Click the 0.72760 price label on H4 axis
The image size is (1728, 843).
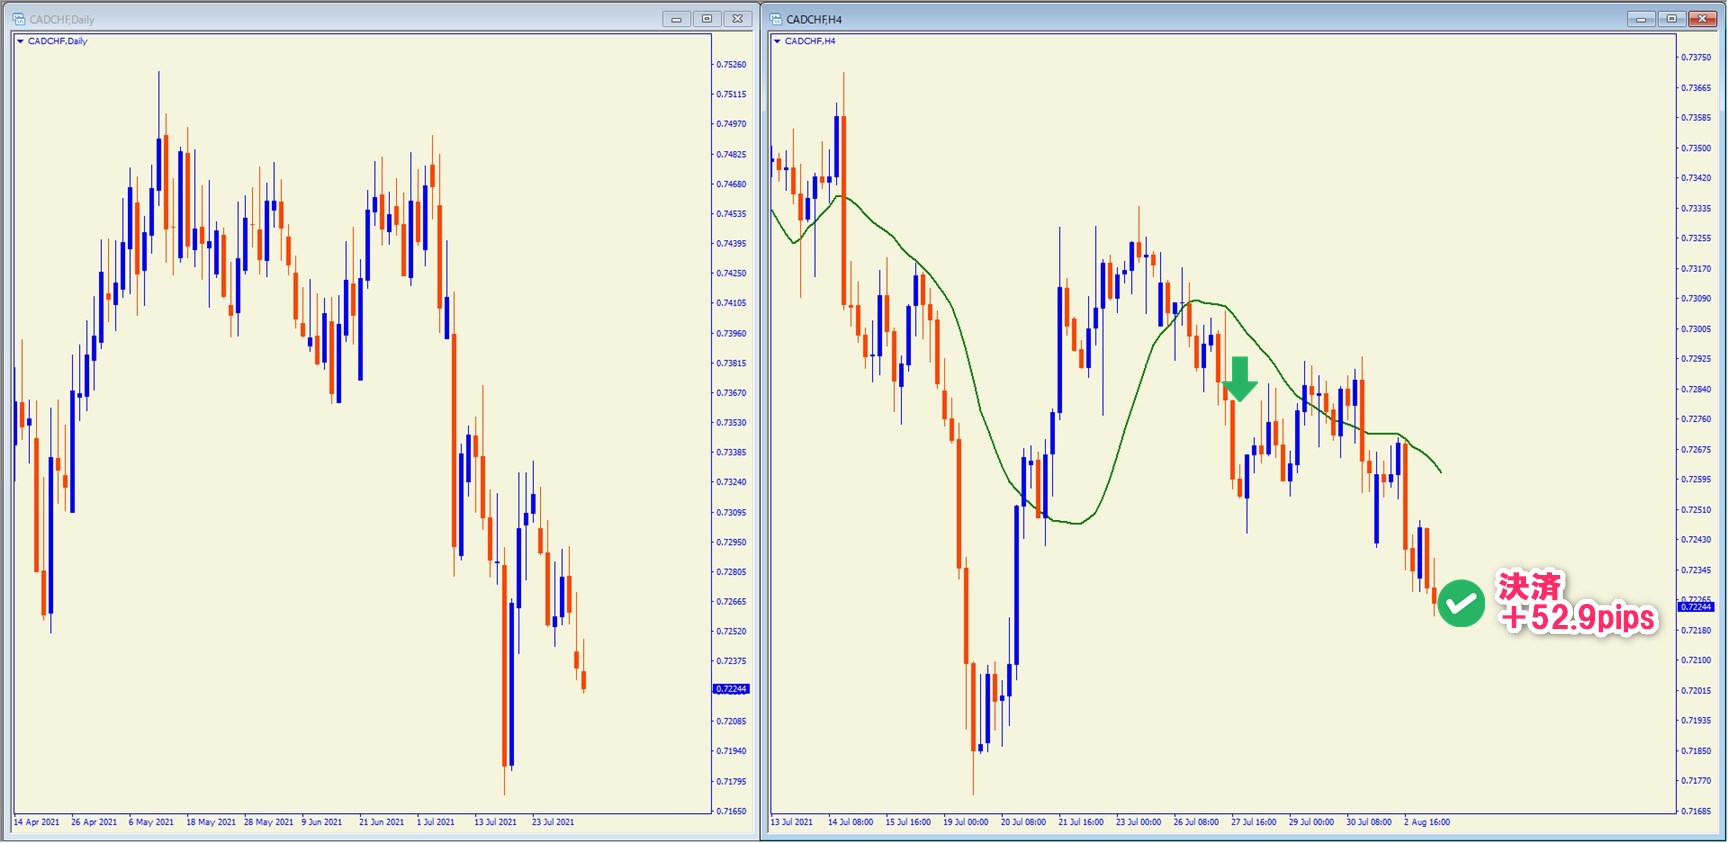click(x=1696, y=420)
